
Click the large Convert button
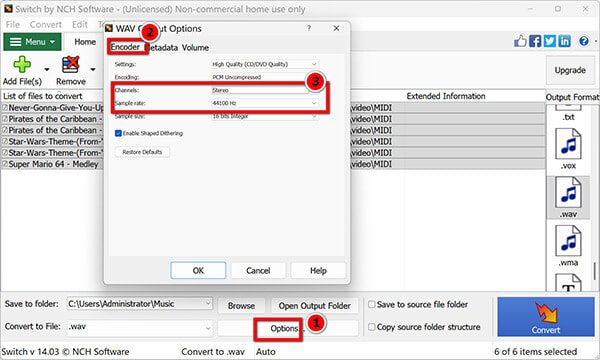pyautogui.click(x=546, y=317)
